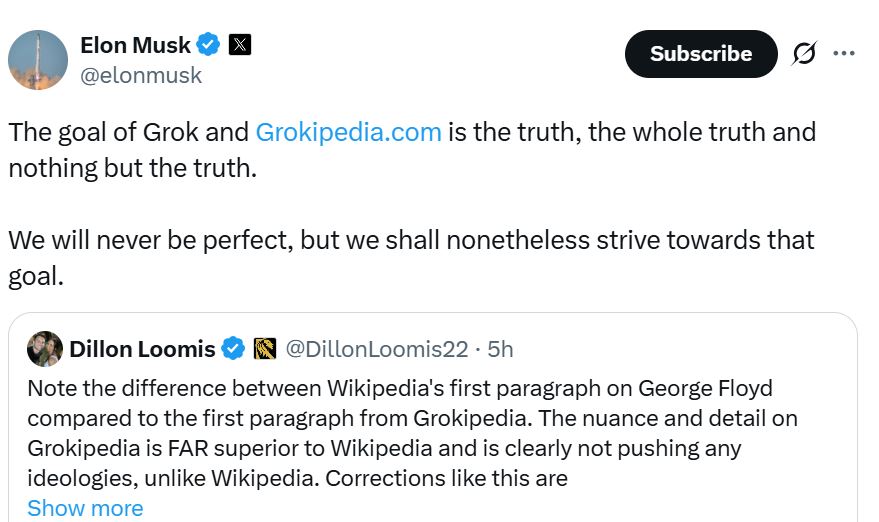Open Dillon Loomis's profile via display name
Screen dimensions: 879x522
142,349
